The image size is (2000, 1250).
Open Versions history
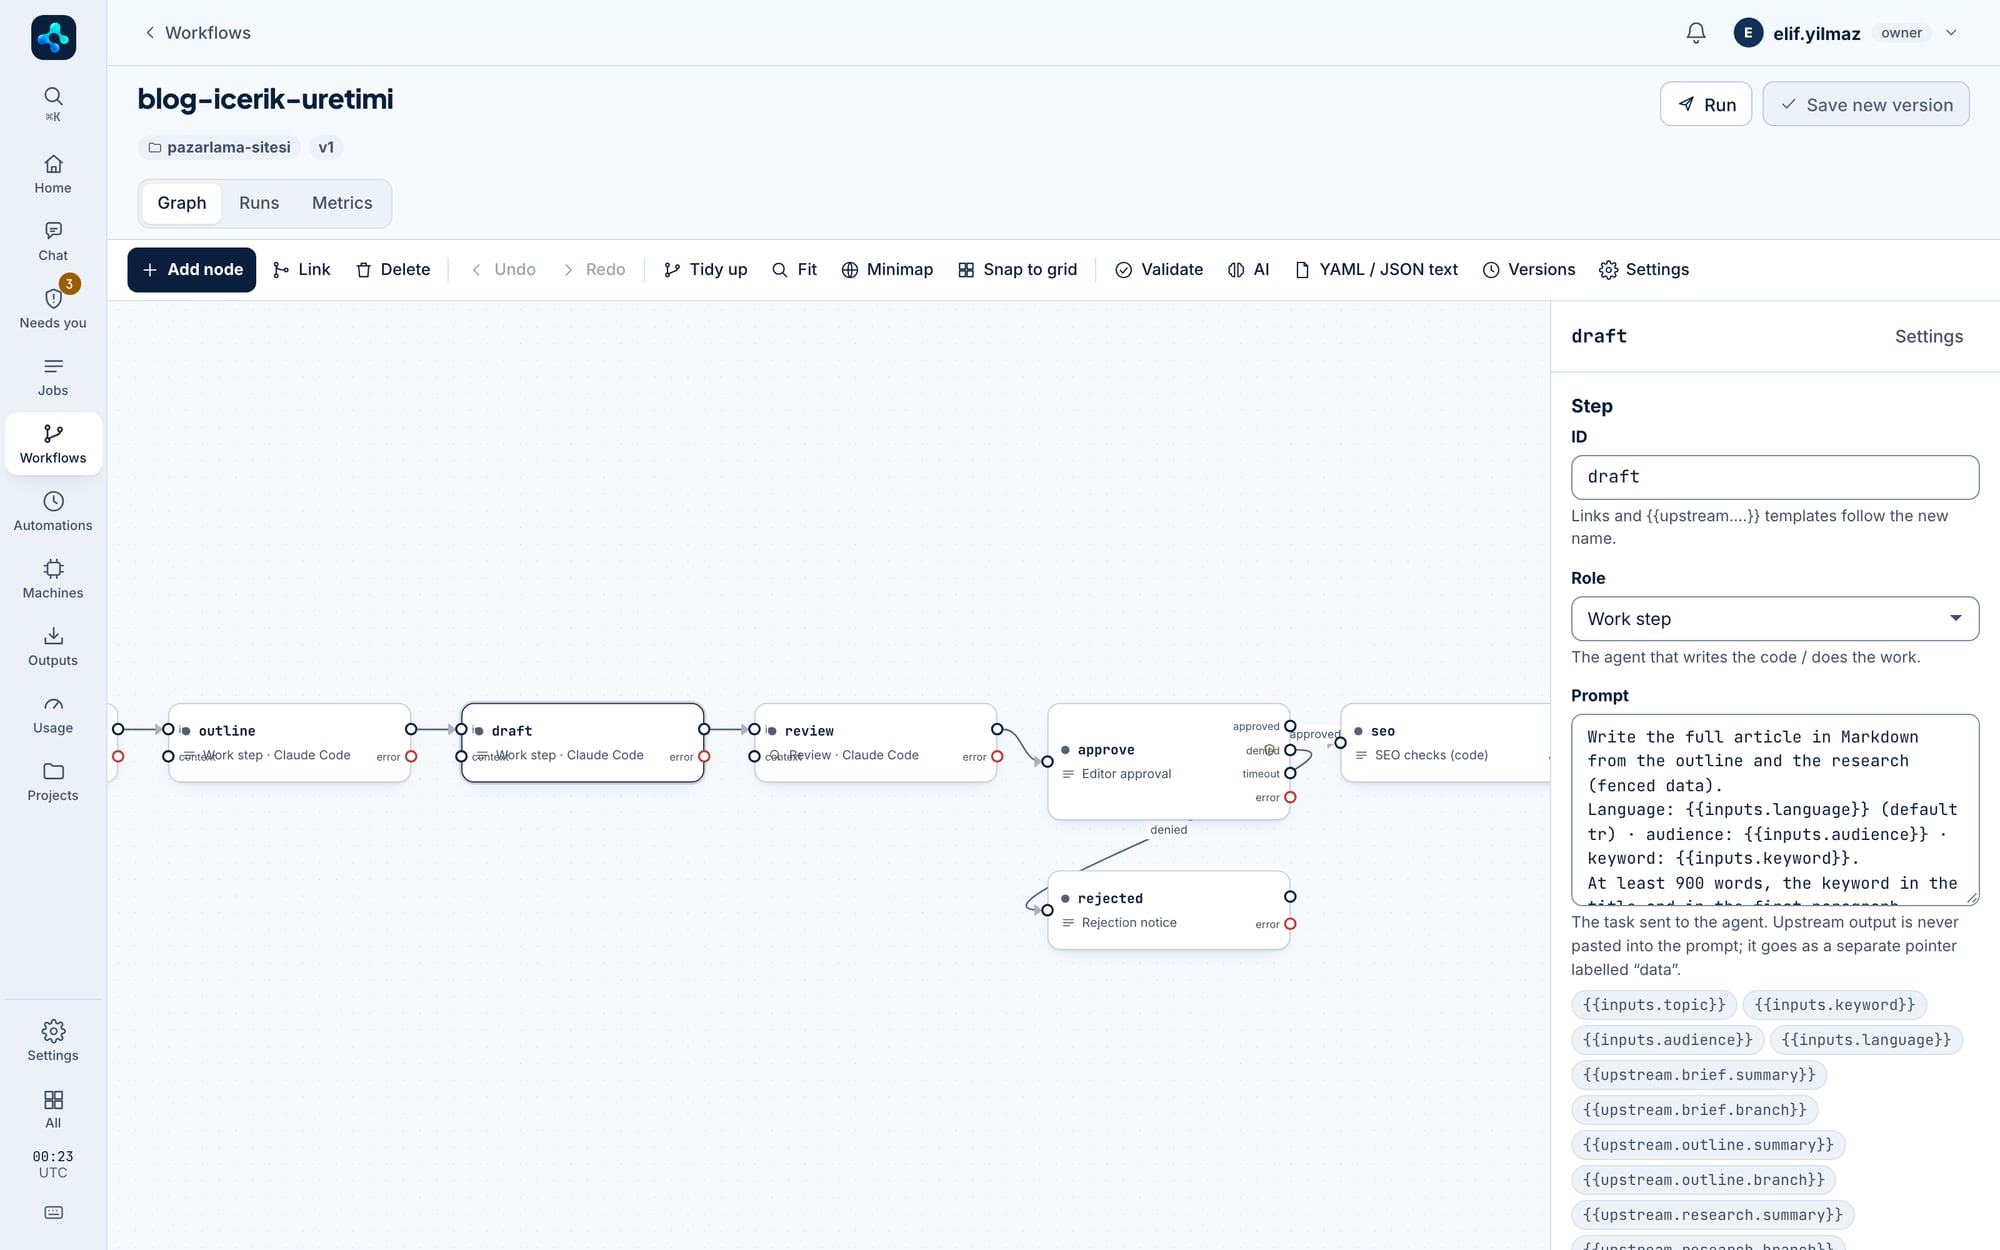pos(1528,270)
